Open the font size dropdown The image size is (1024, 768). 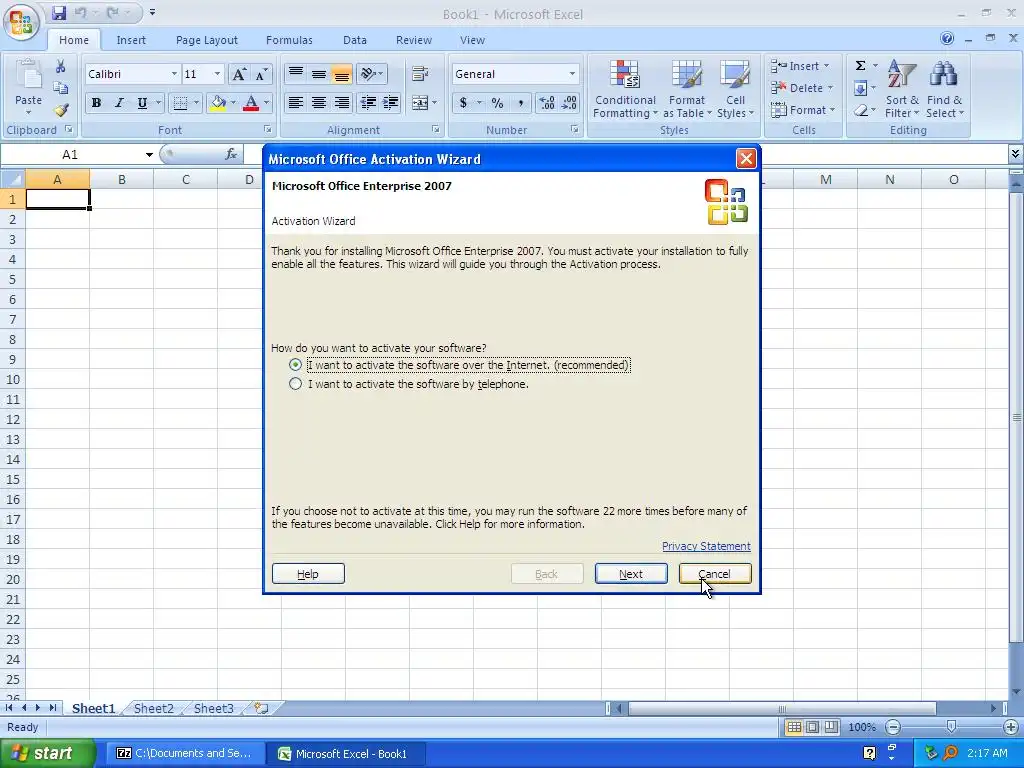[217, 74]
